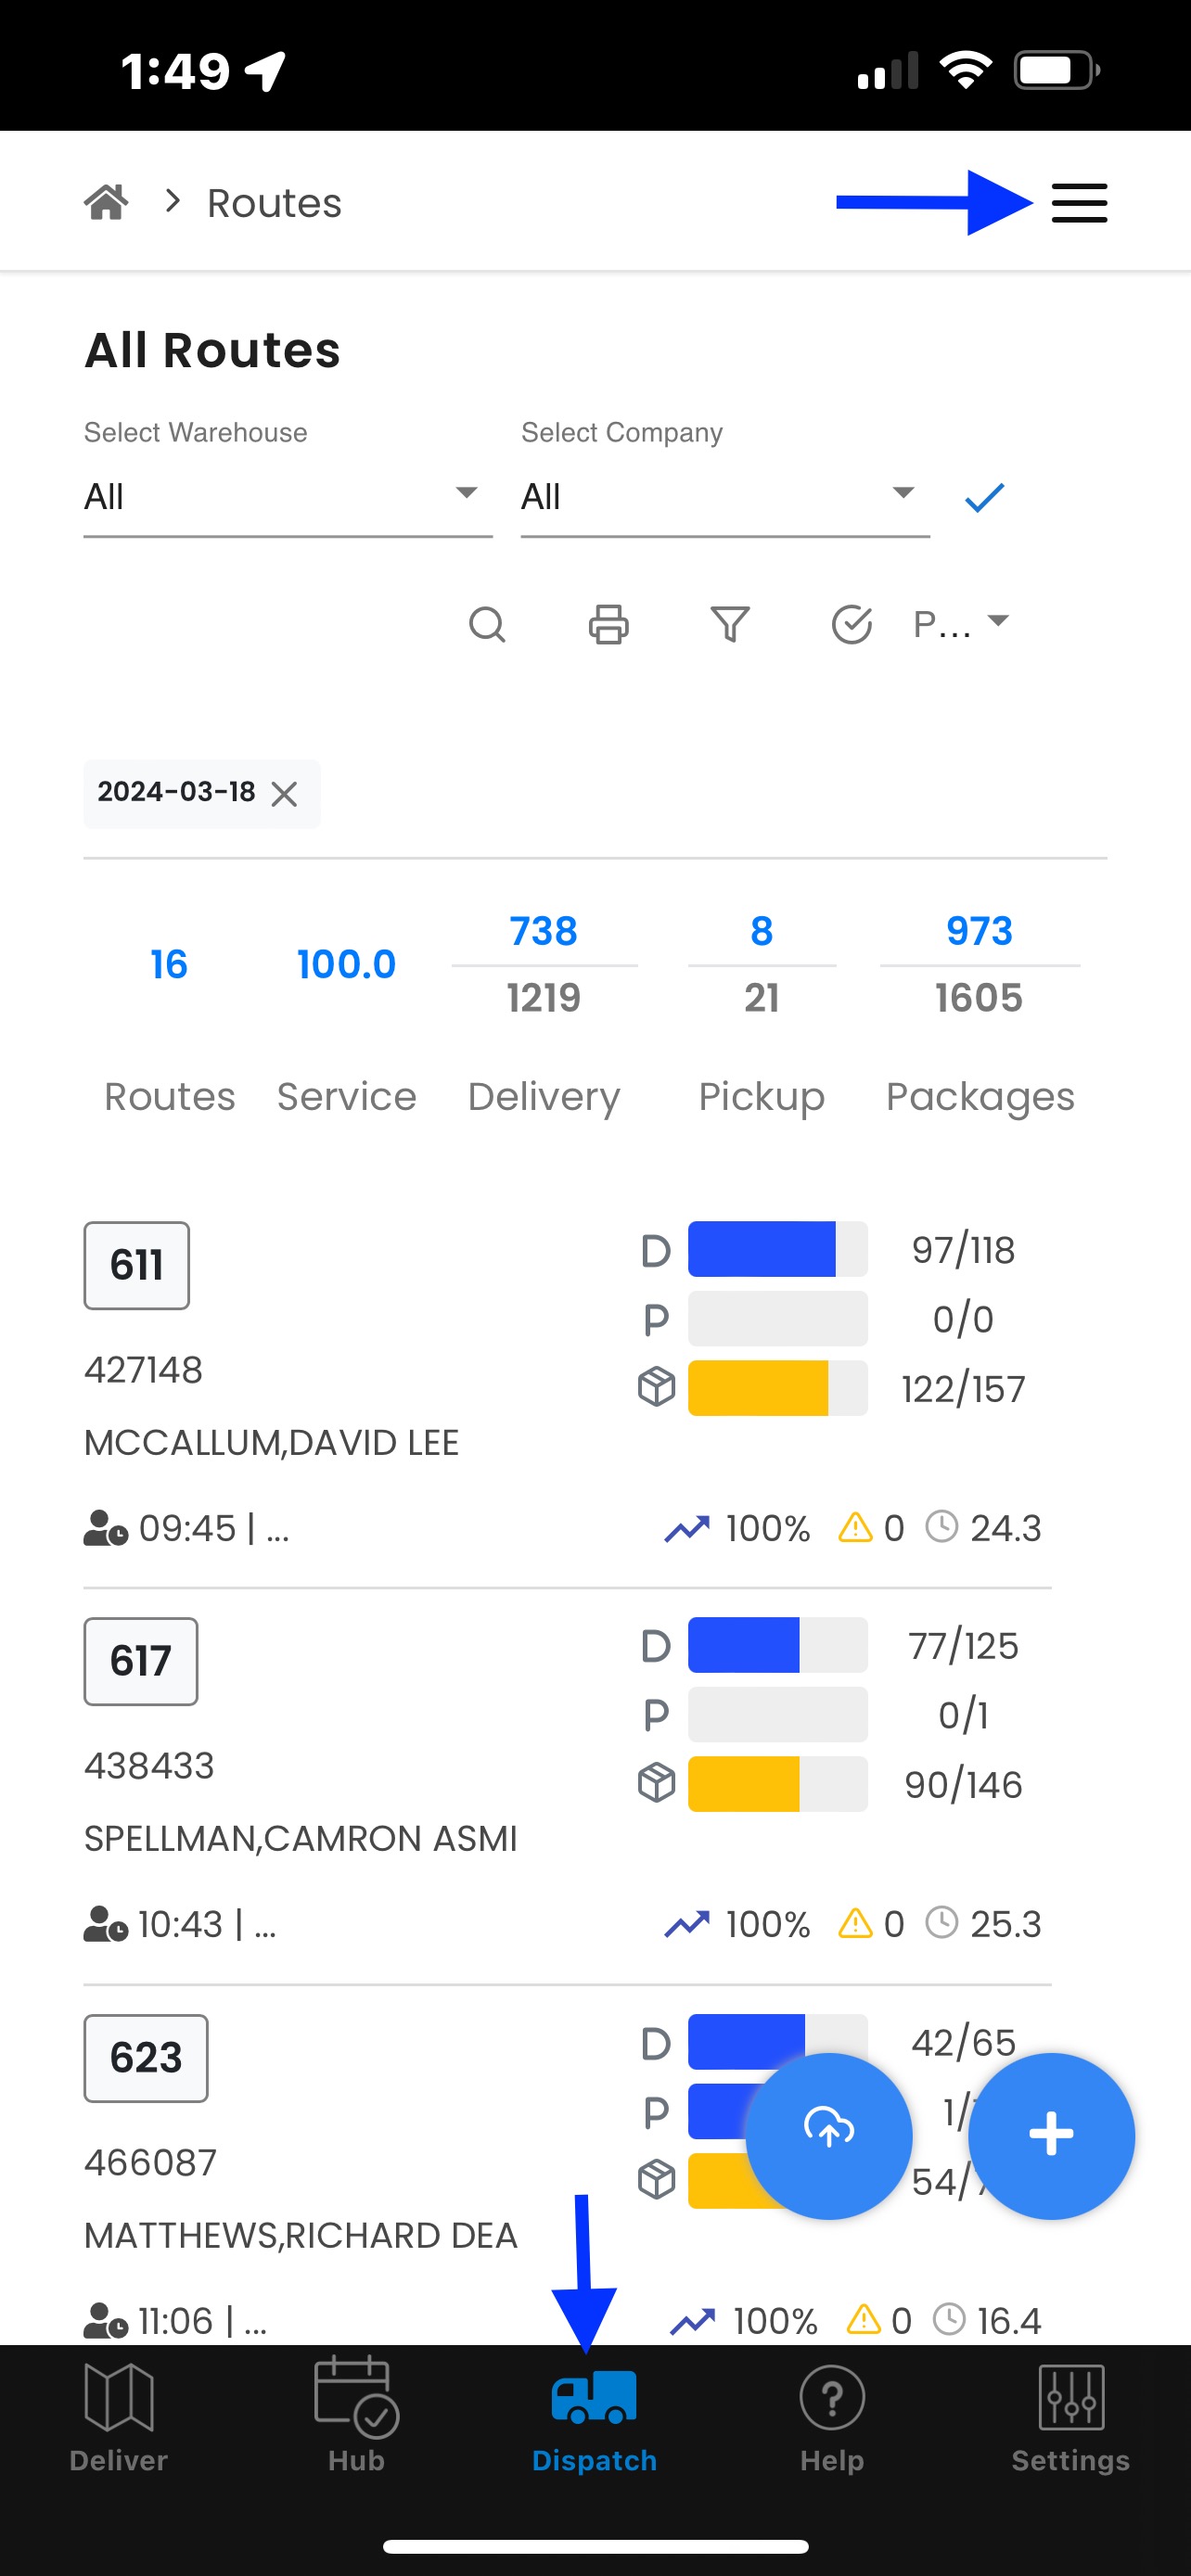The height and width of the screenshot is (2576, 1191).
Task: Open route 617 badge
Action: (141, 1661)
